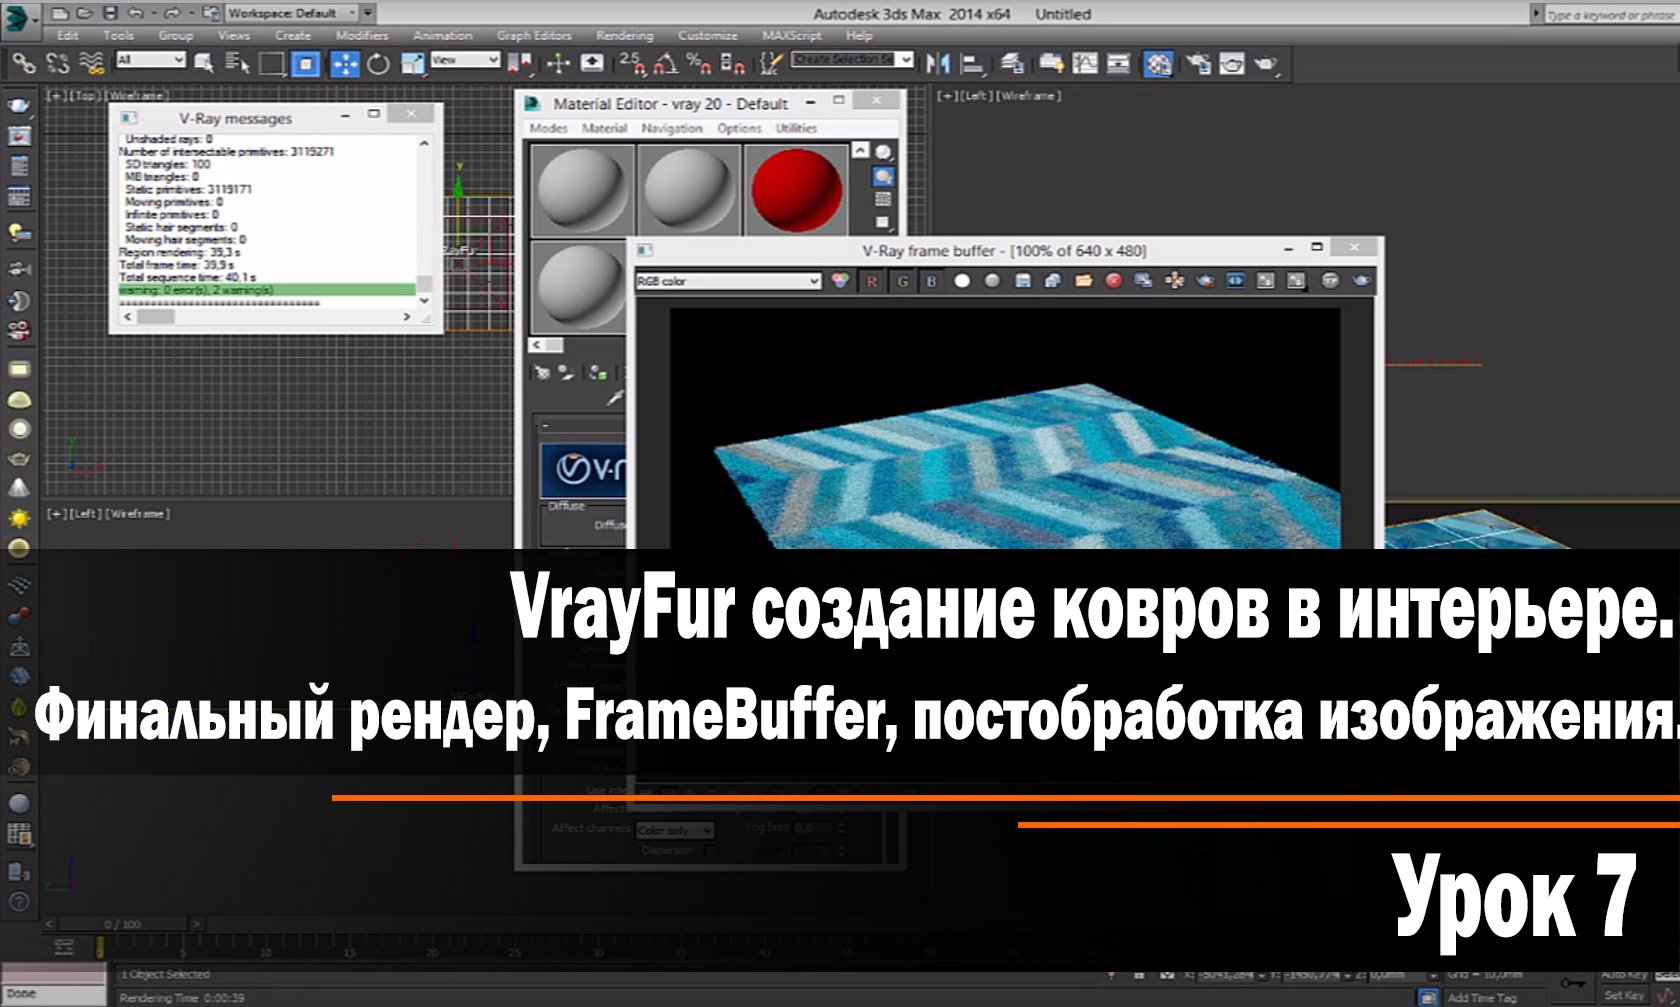Screen dimensions: 1680x1007
Task: Open the Material menu in Material Editor
Action: click(x=604, y=129)
